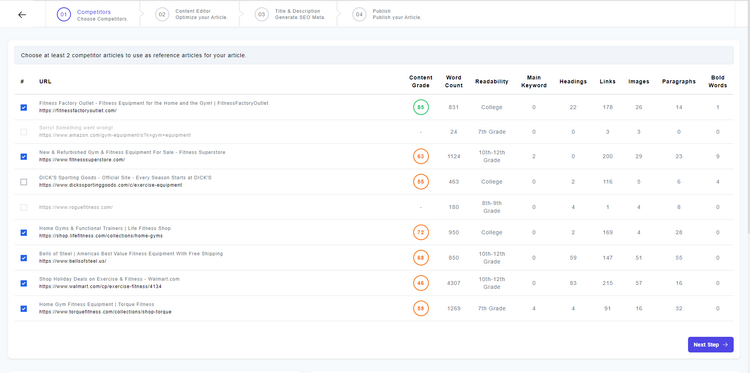750x373 pixels.
Task: Click the Headings column header
Action: 573,81
